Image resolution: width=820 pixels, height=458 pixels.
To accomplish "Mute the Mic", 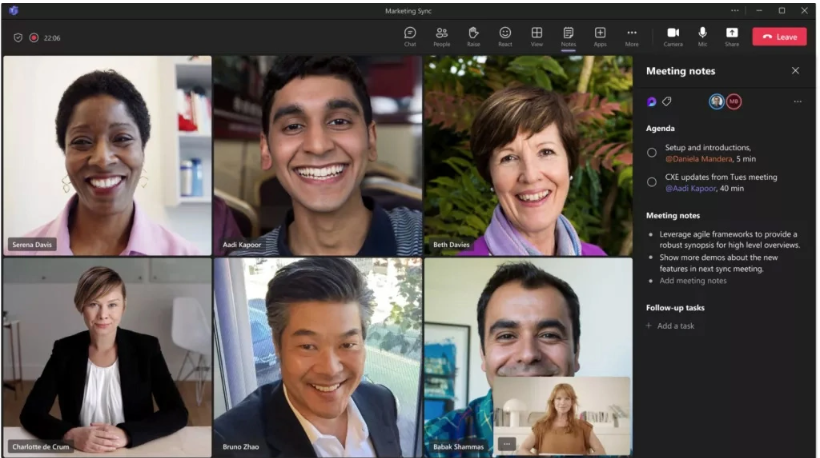I will click(x=702, y=37).
